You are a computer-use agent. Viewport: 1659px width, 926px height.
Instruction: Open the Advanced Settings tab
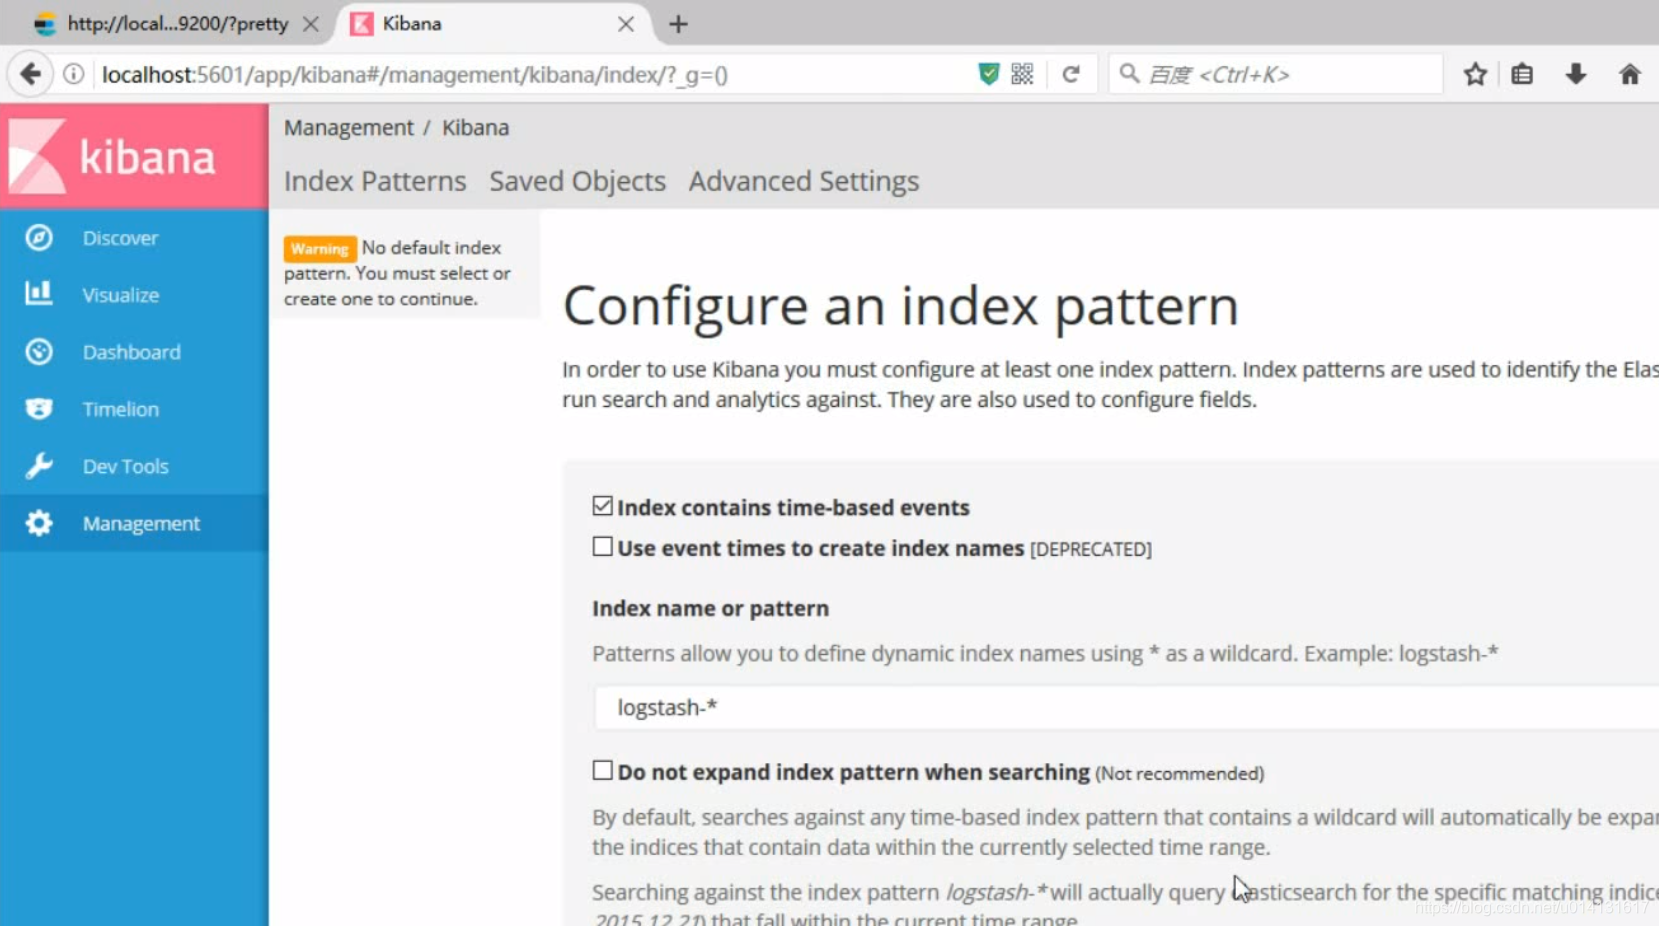tap(804, 181)
